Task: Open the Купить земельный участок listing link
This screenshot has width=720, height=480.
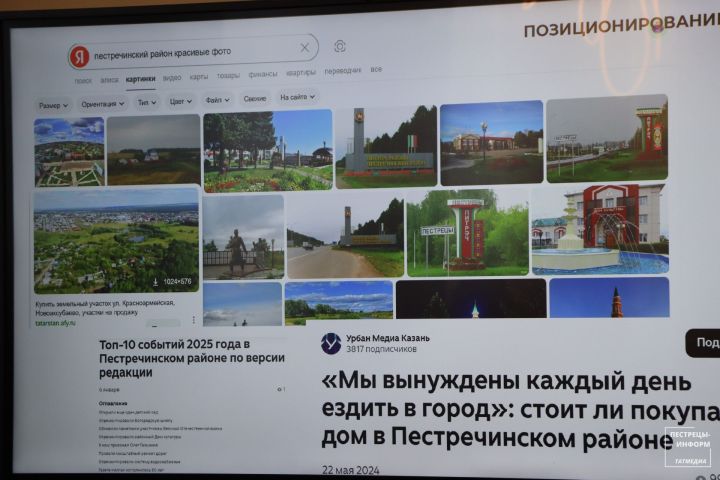Action: tap(105, 308)
